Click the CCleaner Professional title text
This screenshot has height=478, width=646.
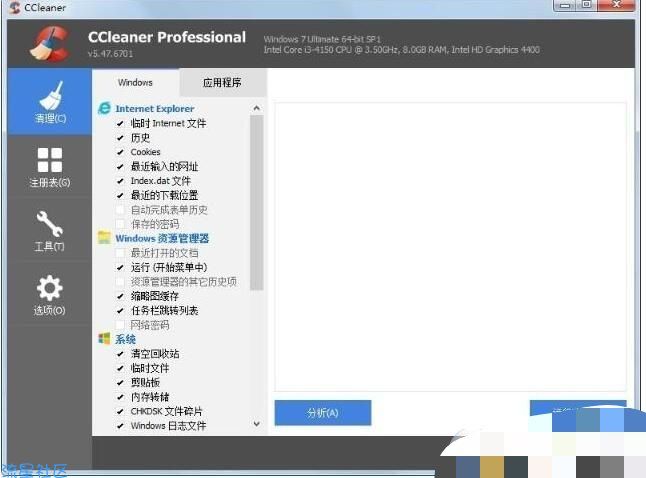[167, 37]
